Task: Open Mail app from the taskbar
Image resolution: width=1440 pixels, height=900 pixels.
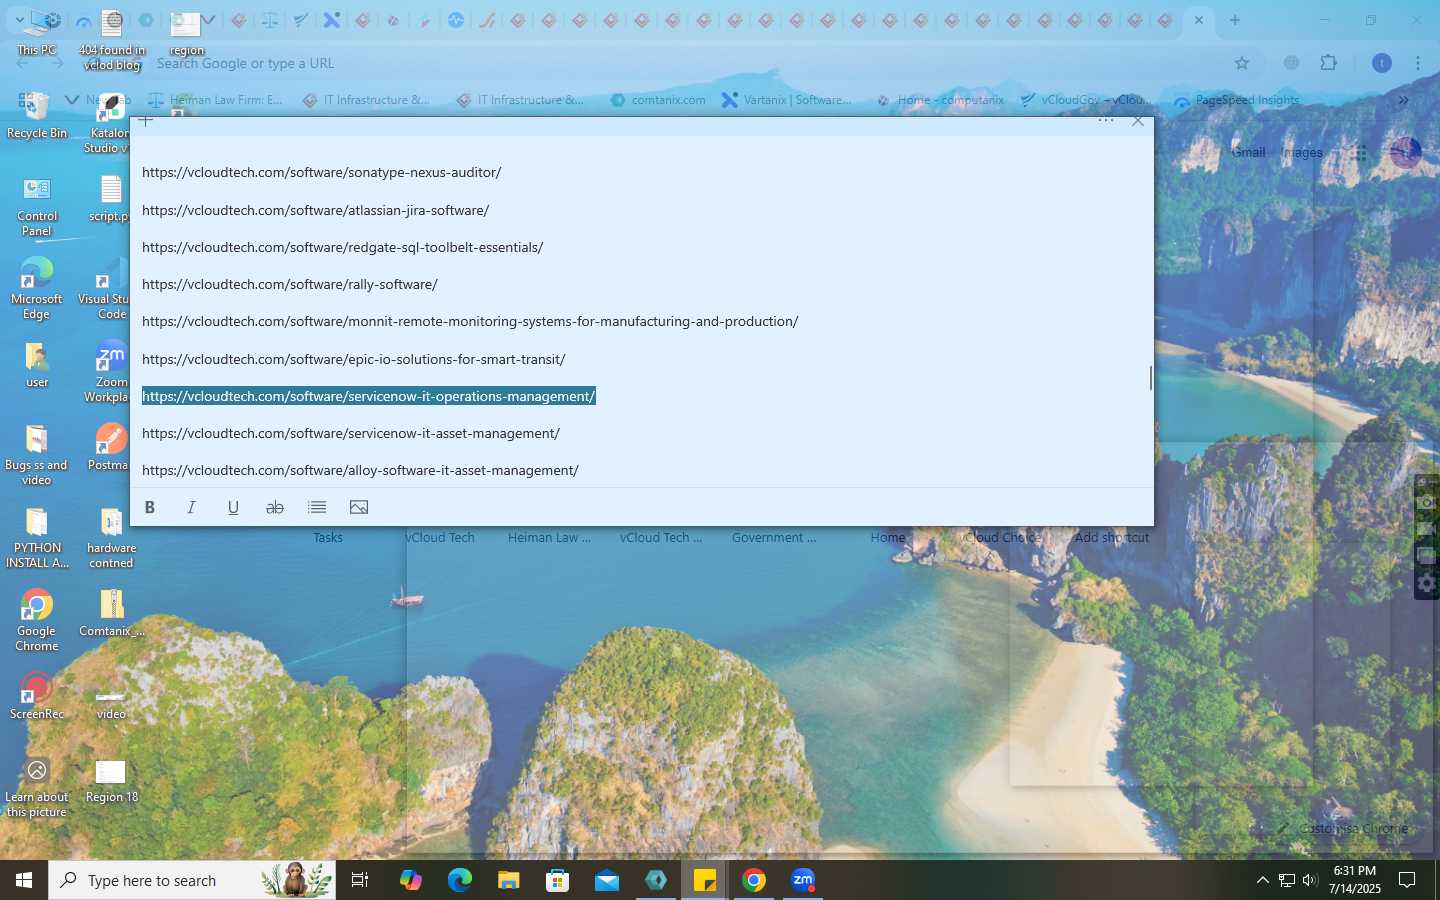Action: (x=607, y=880)
